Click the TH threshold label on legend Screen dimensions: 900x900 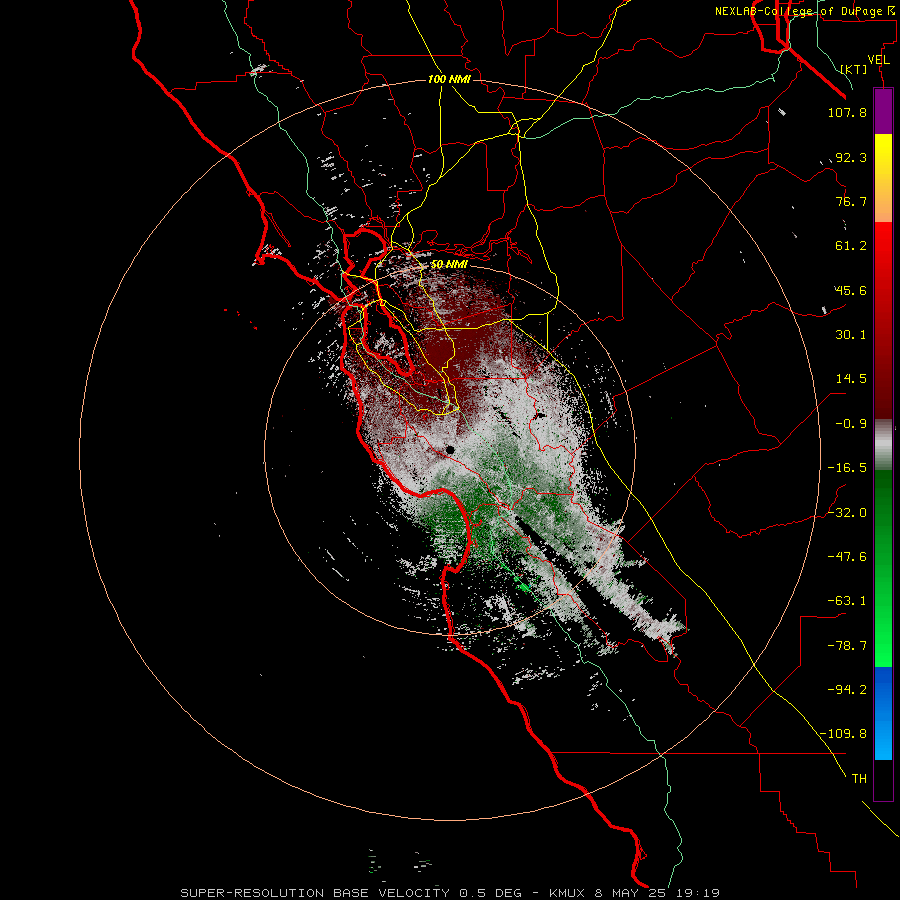click(859, 779)
